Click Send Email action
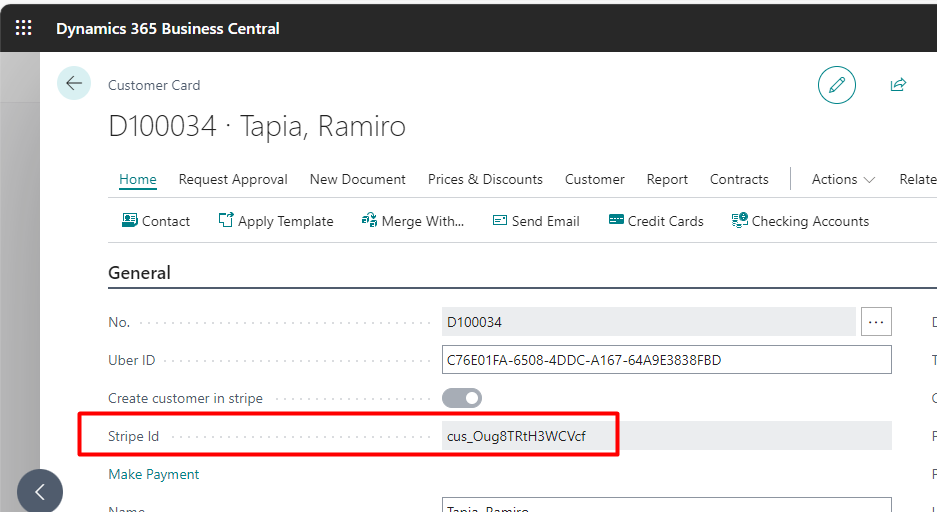Viewport: 937px width, 512px height. (535, 221)
